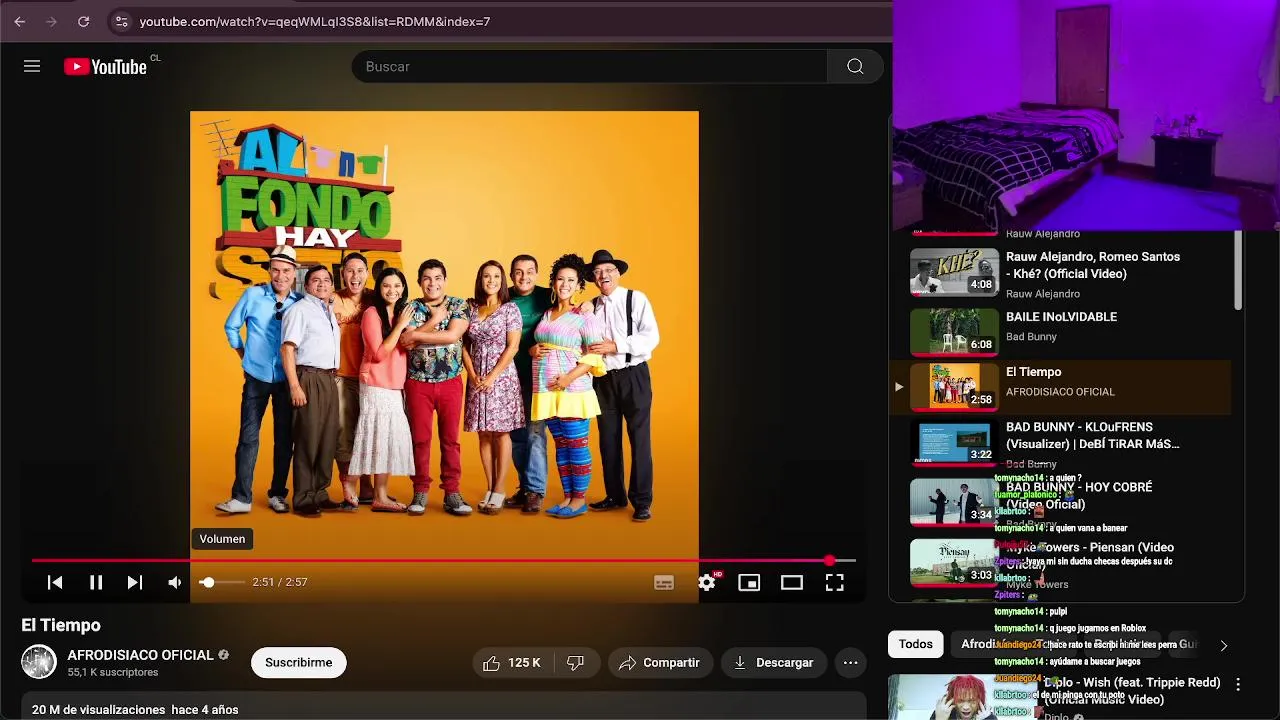Screen dimensions: 1280x720
Task: Enter fullscreen mode
Action: (x=835, y=582)
